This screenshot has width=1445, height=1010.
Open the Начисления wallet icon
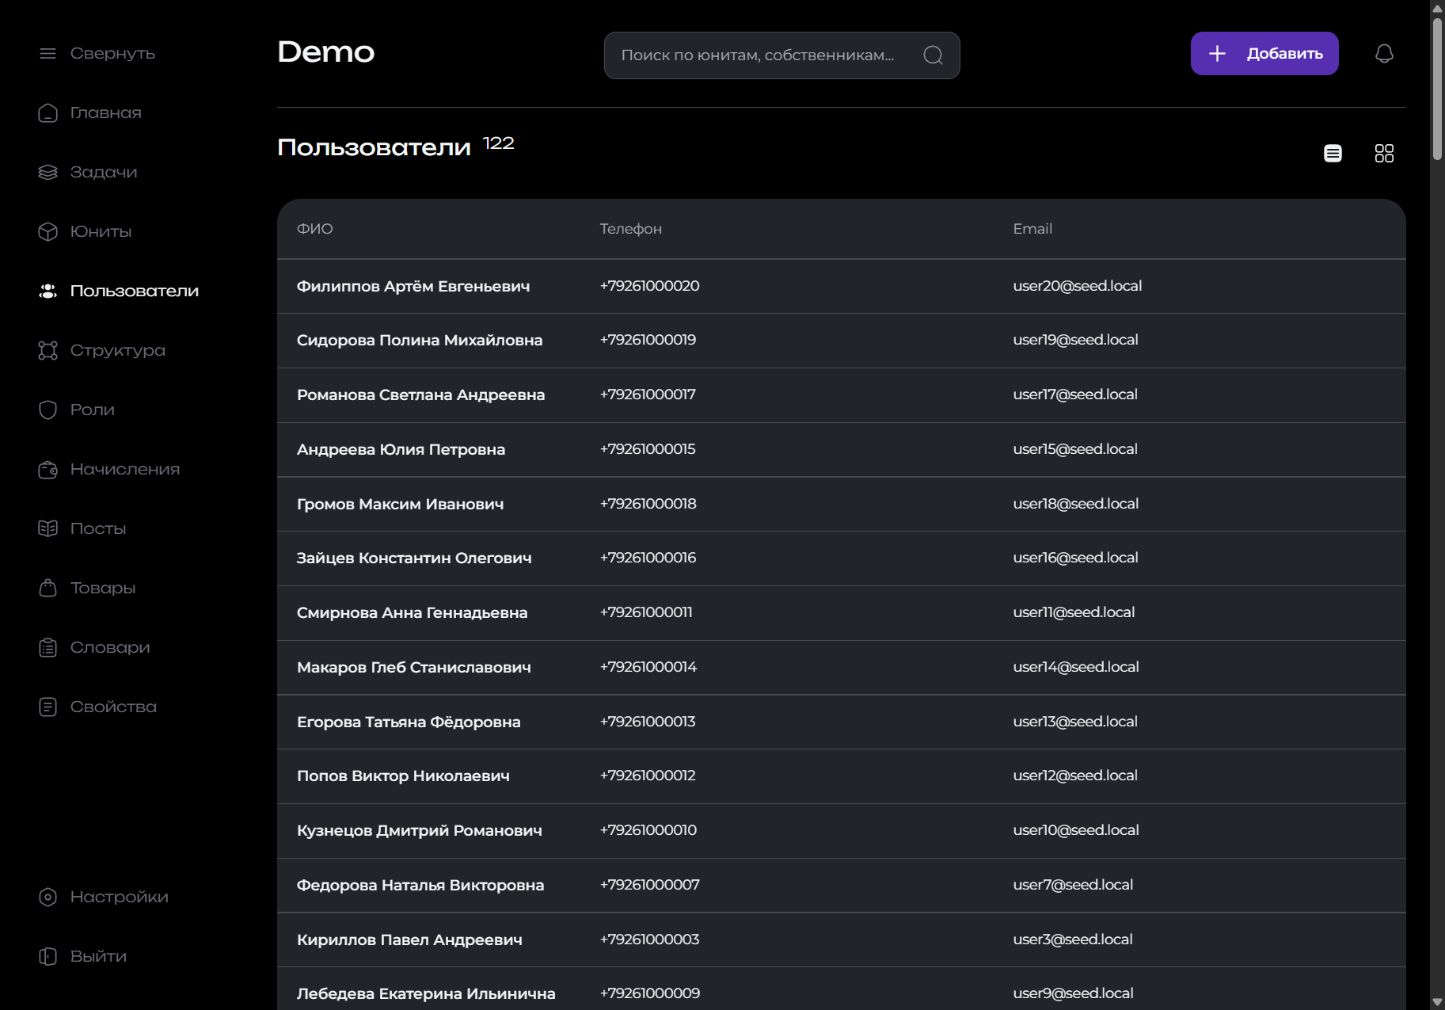click(x=47, y=470)
